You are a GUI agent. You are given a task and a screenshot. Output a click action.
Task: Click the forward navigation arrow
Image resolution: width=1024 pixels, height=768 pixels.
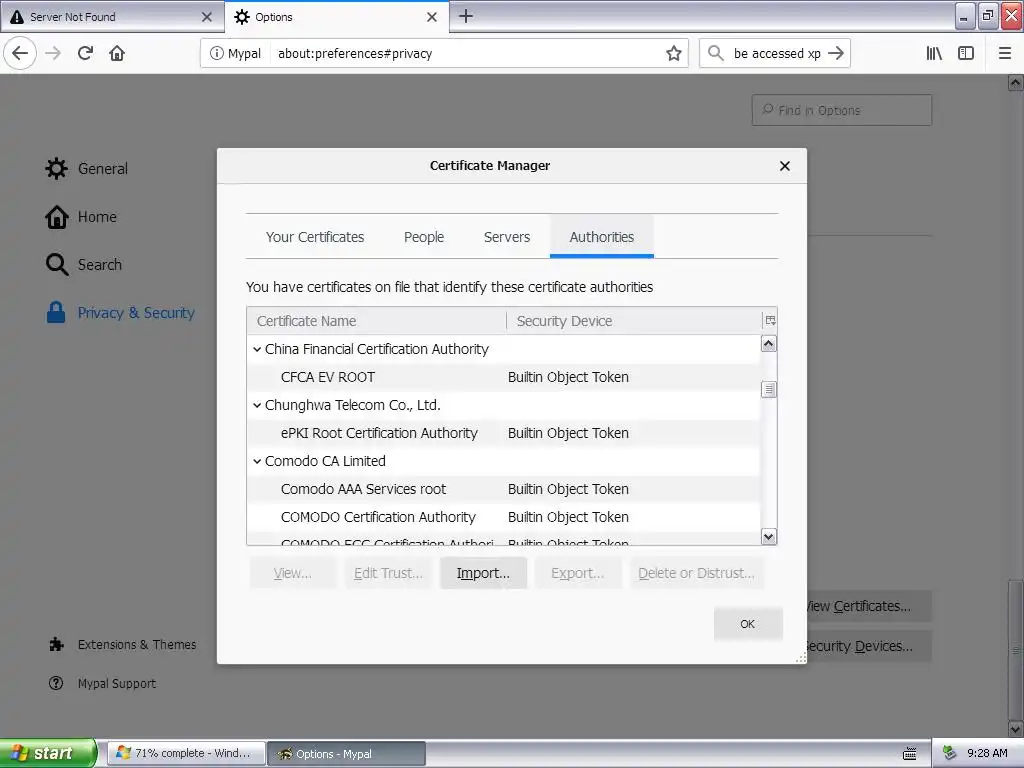coord(54,53)
